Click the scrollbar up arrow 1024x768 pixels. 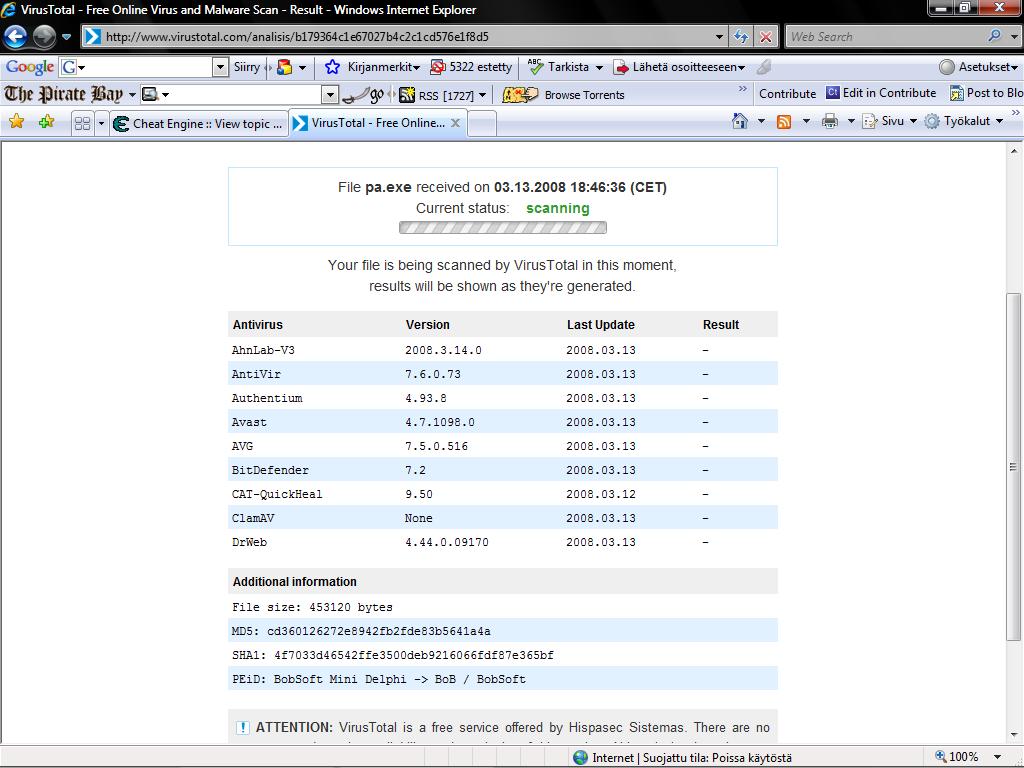[x=1014, y=152]
